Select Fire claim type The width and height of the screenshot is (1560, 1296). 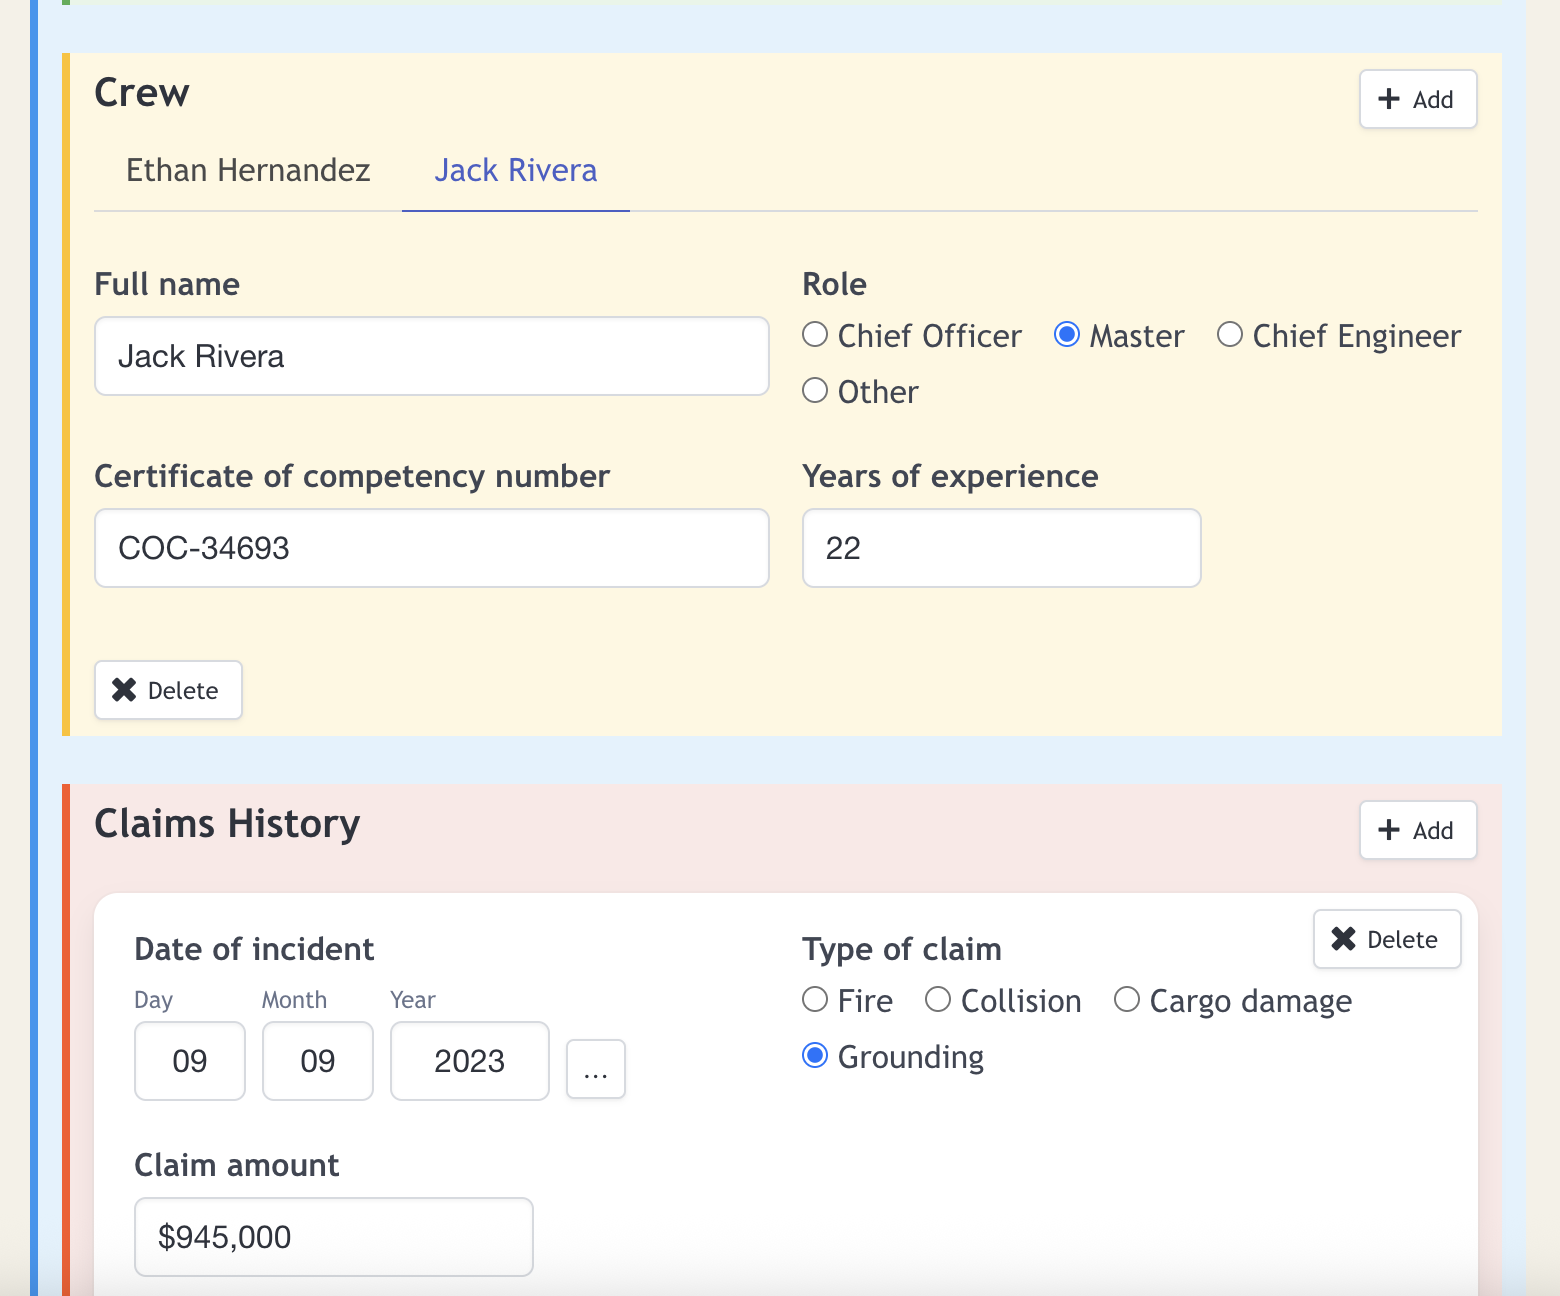pyautogui.click(x=815, y=1000)
